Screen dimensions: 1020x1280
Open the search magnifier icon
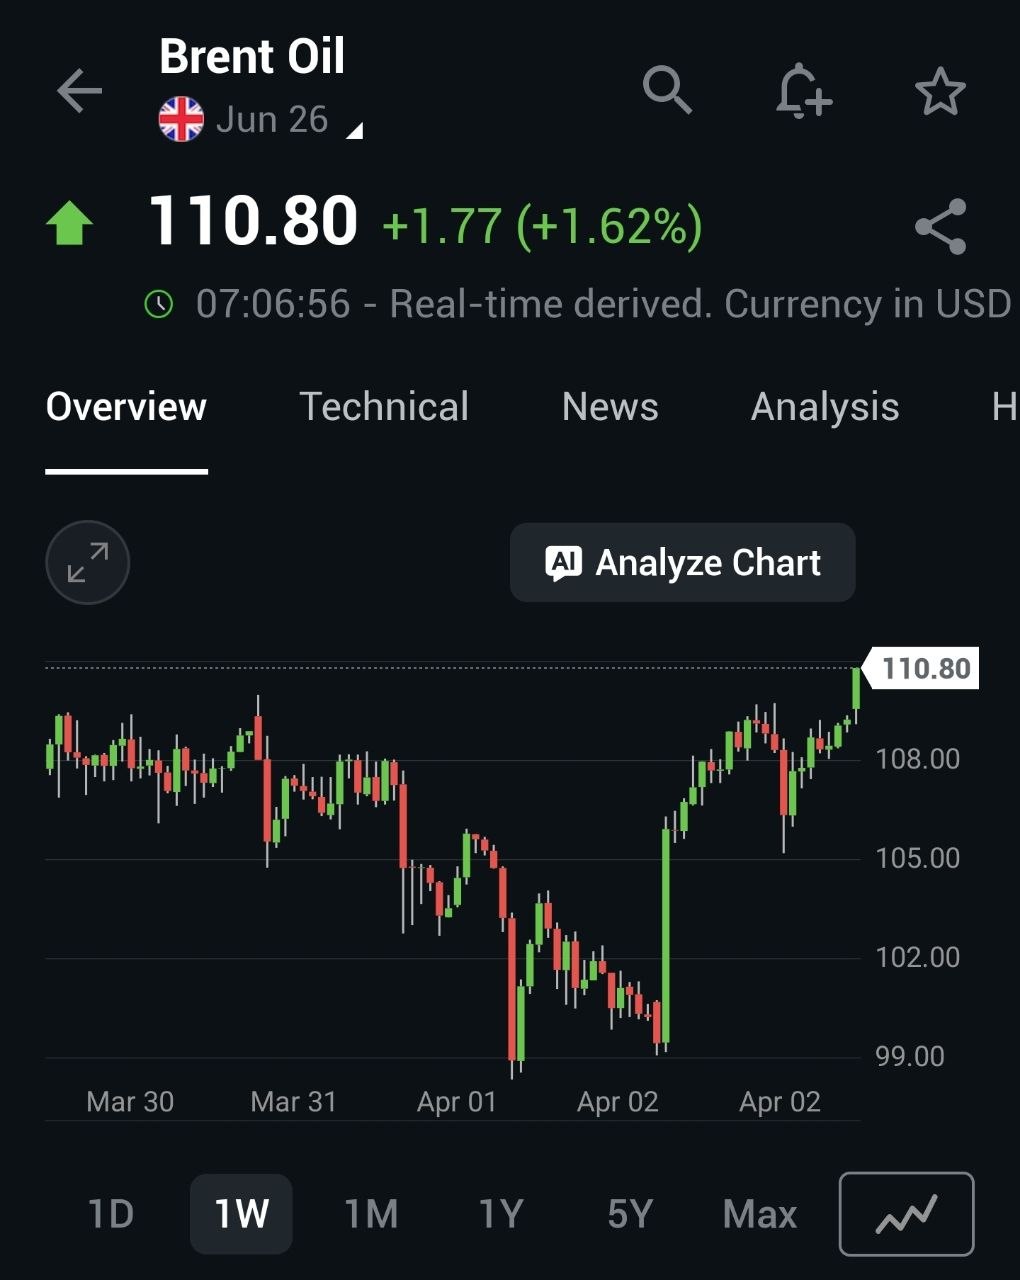pyautogui.click(x=667, y=91)
